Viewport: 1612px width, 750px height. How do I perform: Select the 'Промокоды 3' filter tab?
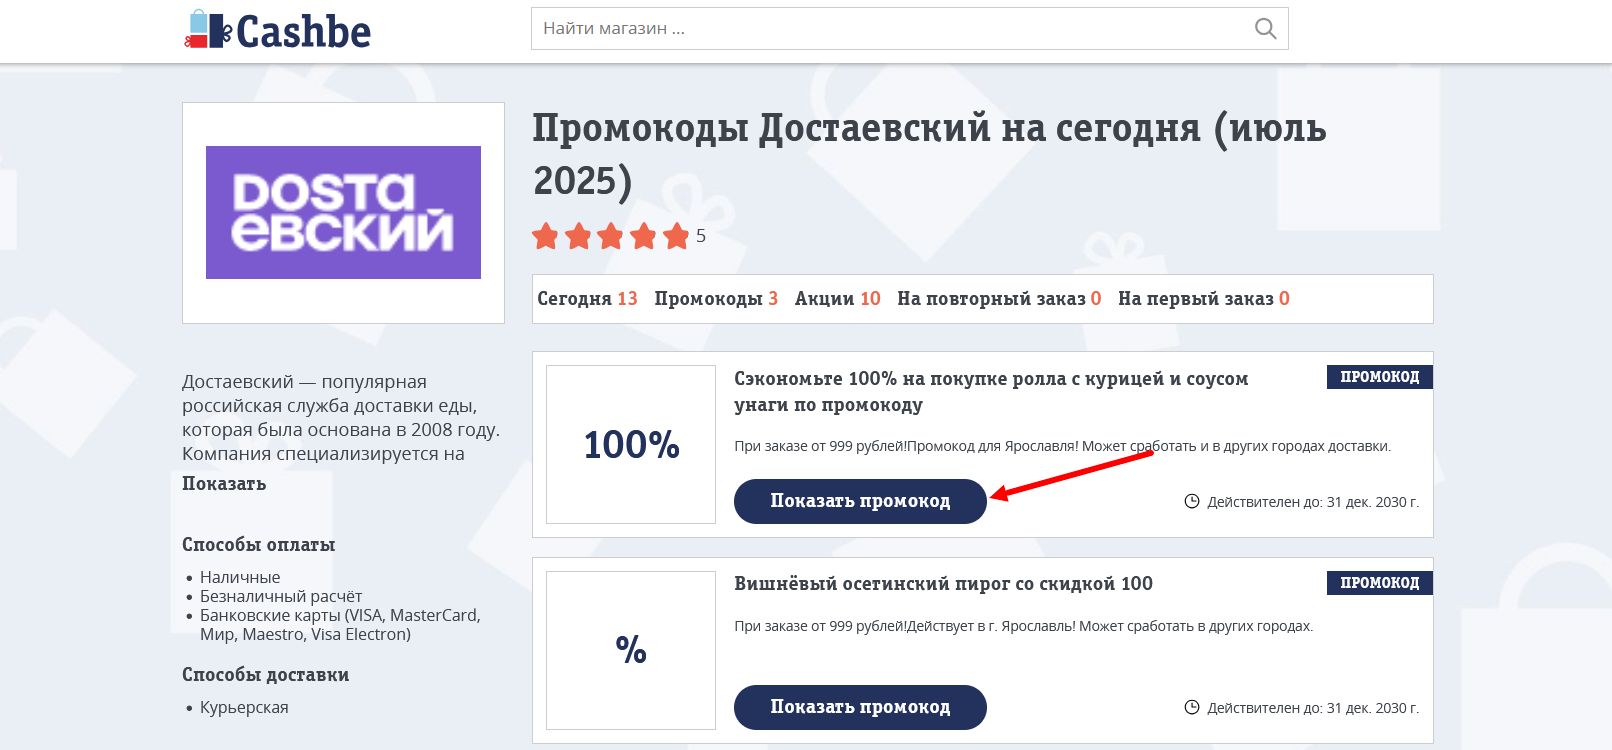coord(716,299)
